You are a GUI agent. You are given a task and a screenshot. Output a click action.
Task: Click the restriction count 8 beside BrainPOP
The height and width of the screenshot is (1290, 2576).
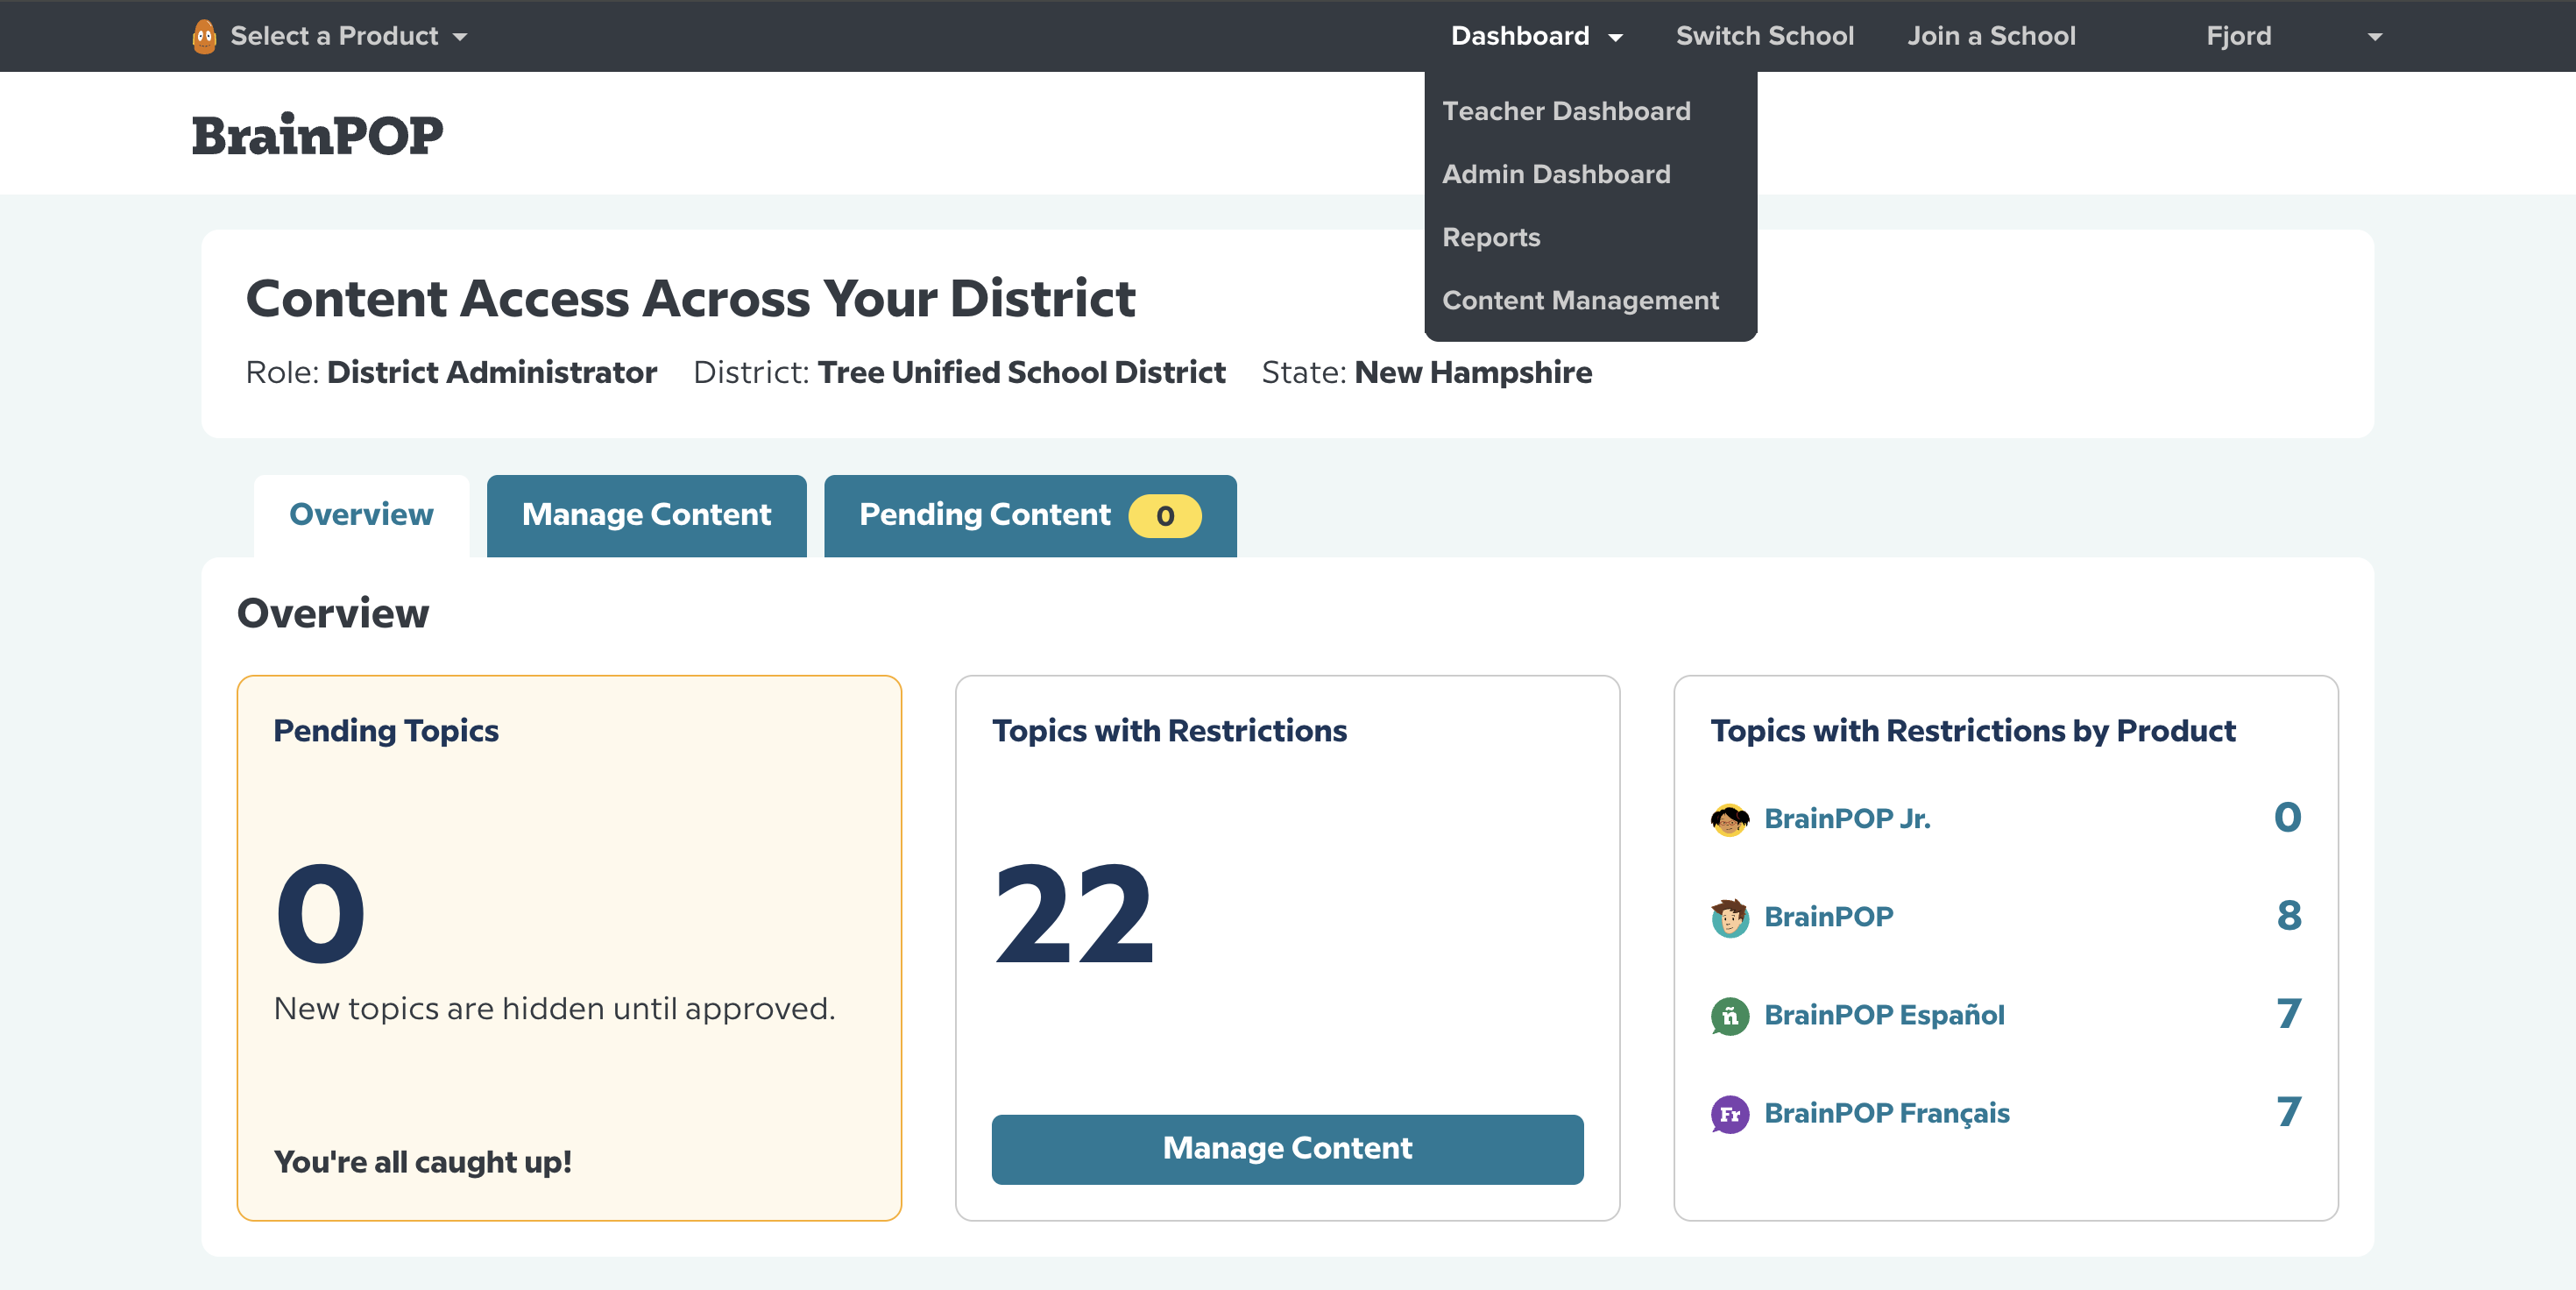[x=2289, y=916]
